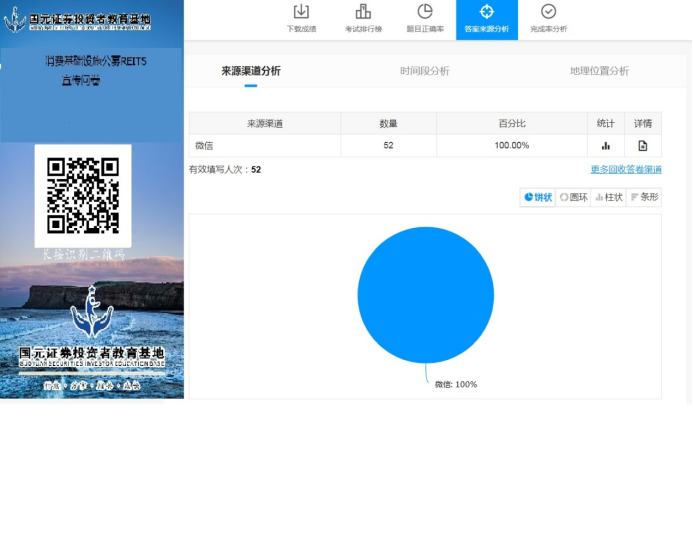Click the 微信 row in source table

click(264, 146)
